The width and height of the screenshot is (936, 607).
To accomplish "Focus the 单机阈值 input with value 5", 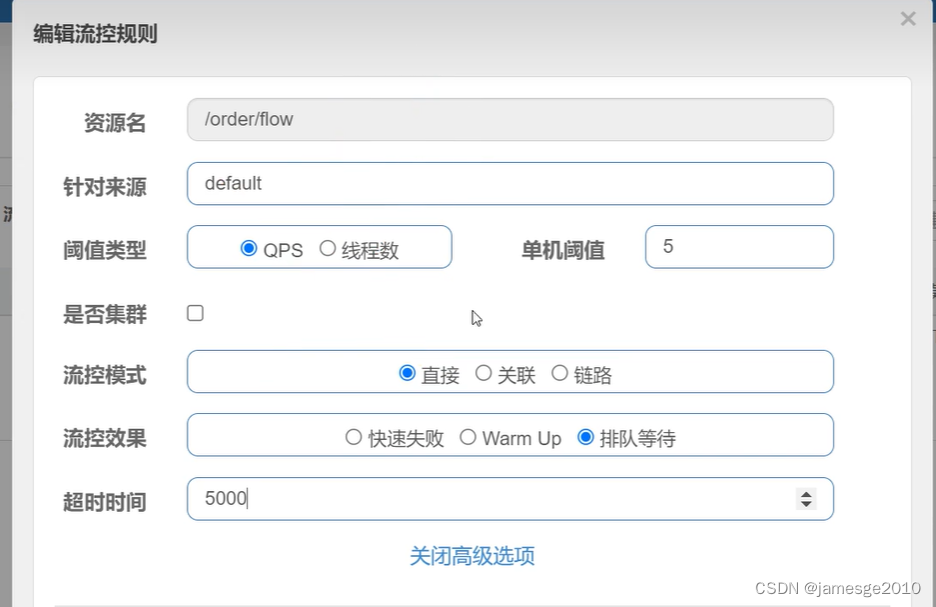I will click(739, 247).
